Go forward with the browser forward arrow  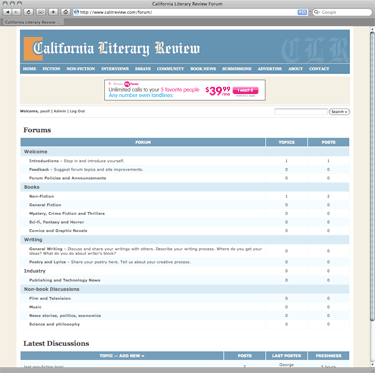click(16, 12)
